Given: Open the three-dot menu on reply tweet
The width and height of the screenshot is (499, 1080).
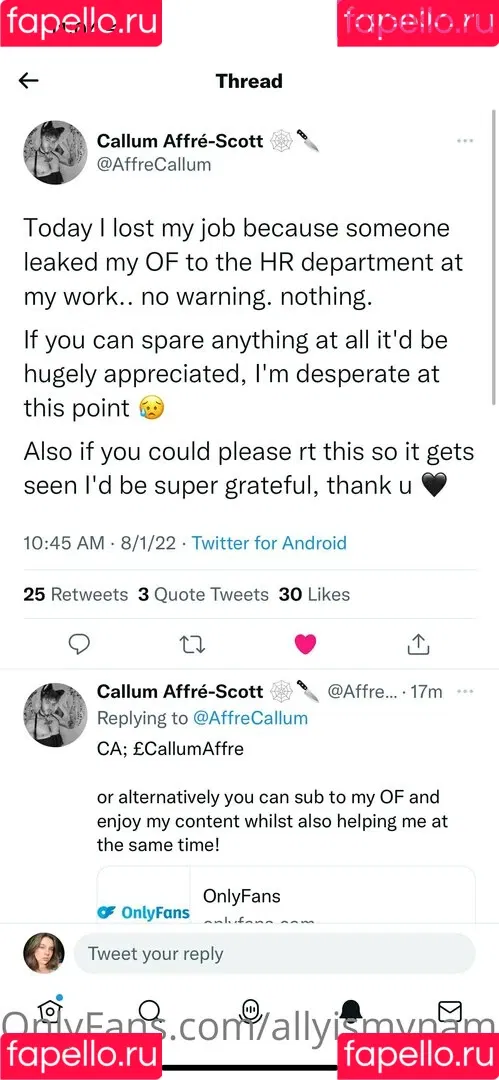Looking at the screenshot, I should coord(465,691).
